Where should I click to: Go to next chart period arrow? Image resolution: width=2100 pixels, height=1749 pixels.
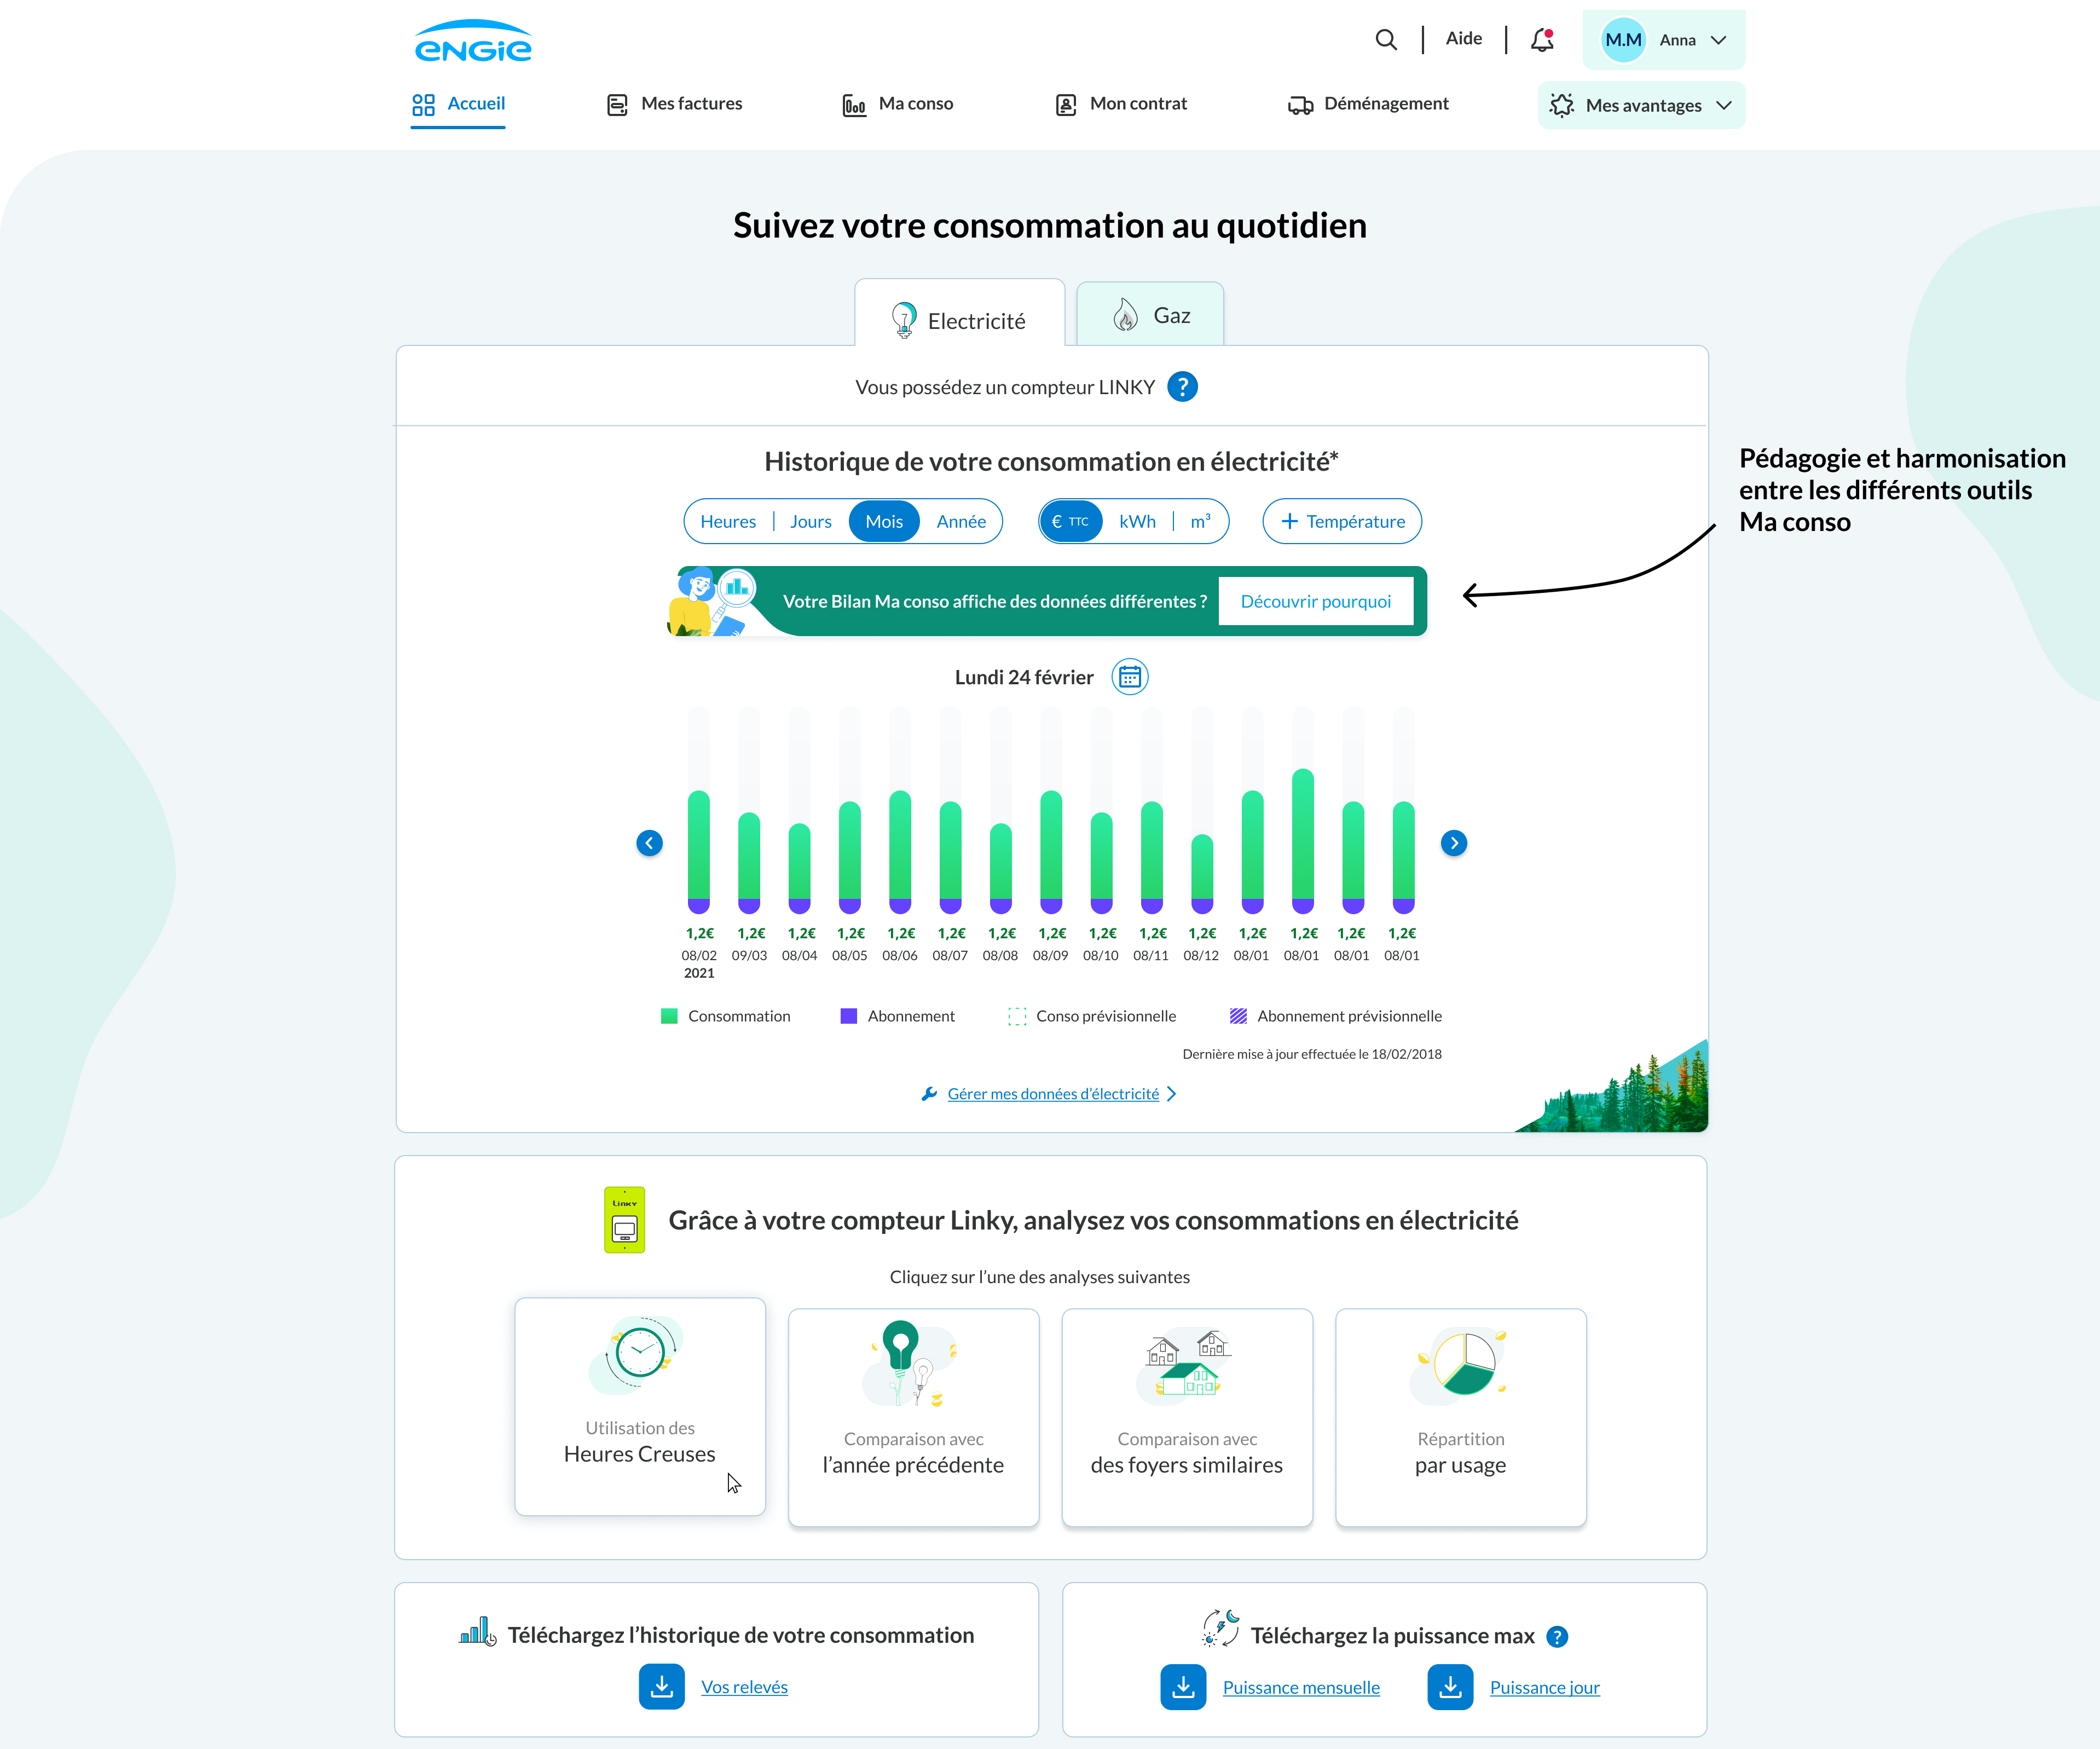click(x=1454, y=843)
